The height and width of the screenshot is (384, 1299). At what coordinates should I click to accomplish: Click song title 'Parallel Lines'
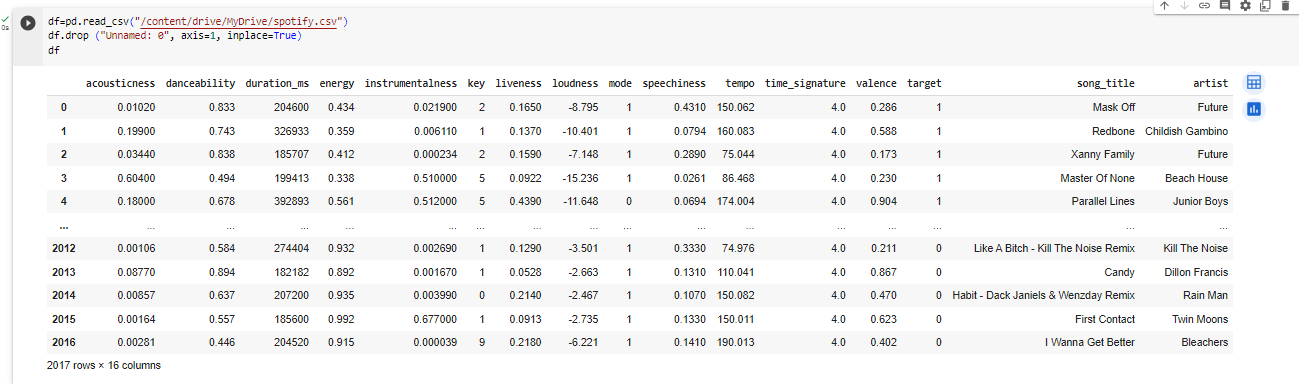coord(1102,202)
